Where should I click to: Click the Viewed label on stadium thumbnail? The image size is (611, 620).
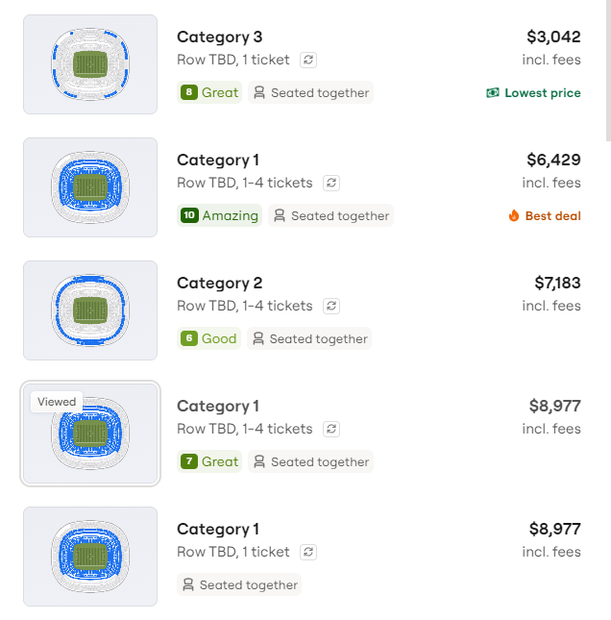57,402
